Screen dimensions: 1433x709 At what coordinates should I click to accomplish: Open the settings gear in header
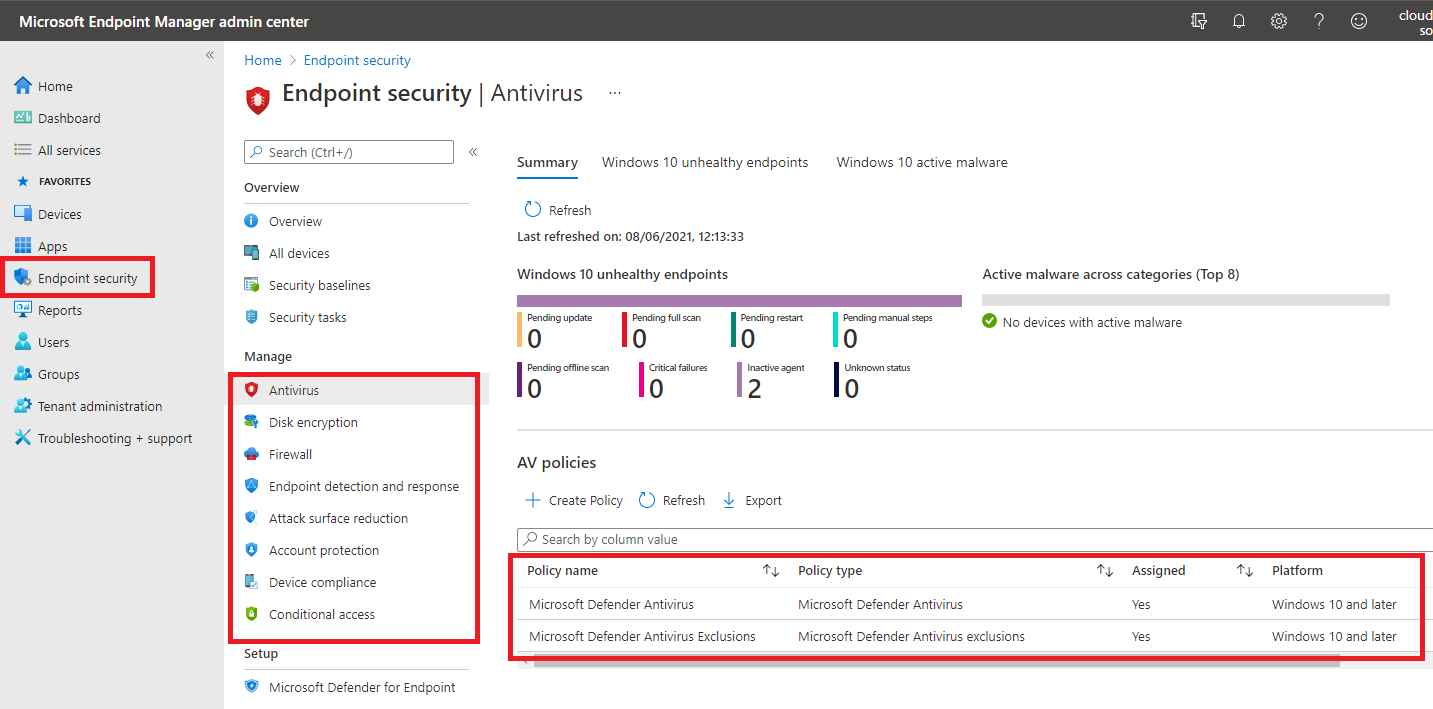(1278, 21)
